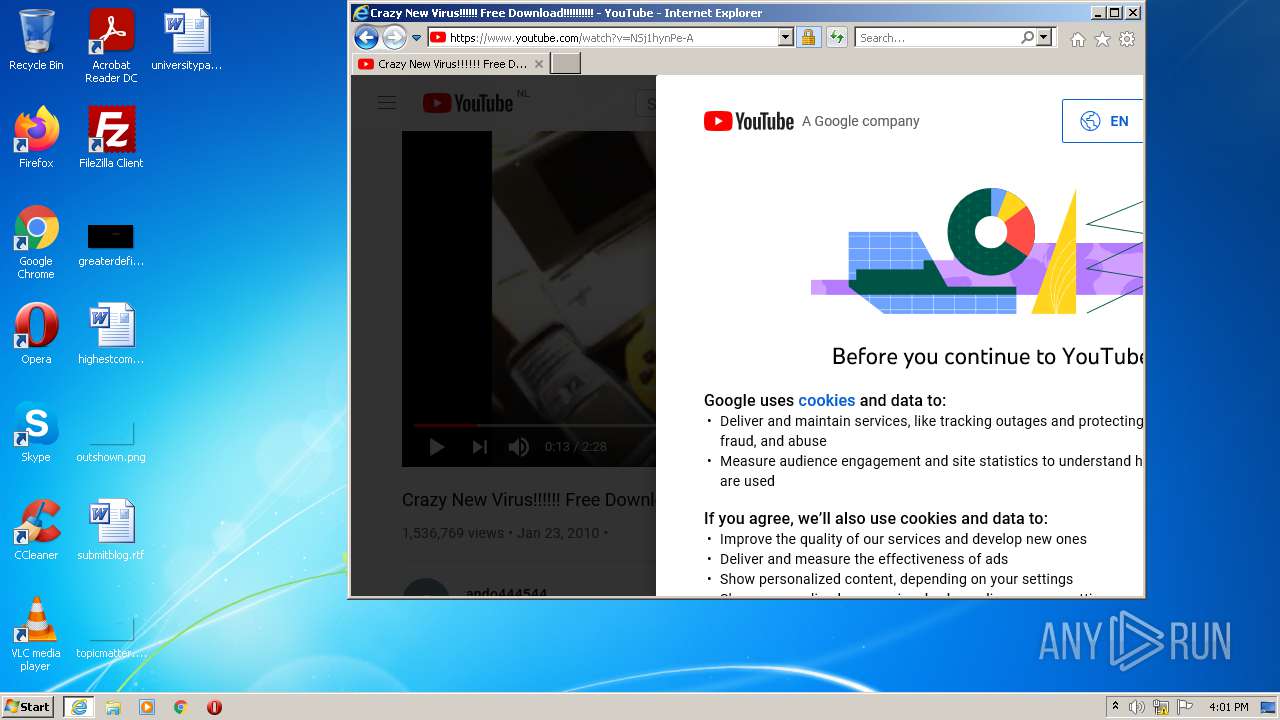Click the YouTube logo in consent dialog
This screenshot has width=1280, height=720.
[749, 121]
